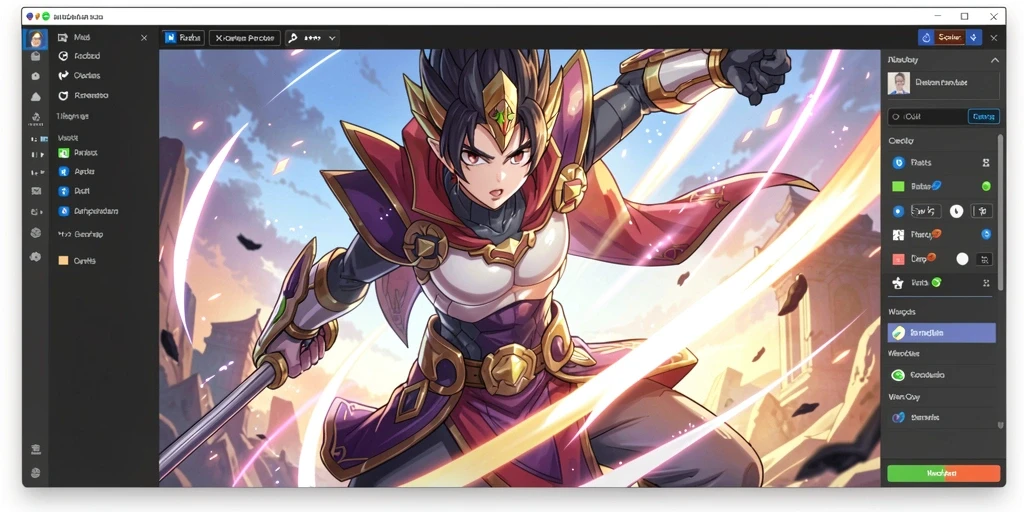Toggle the green circle indicator beside the green square row

click(x=986, y=186)
